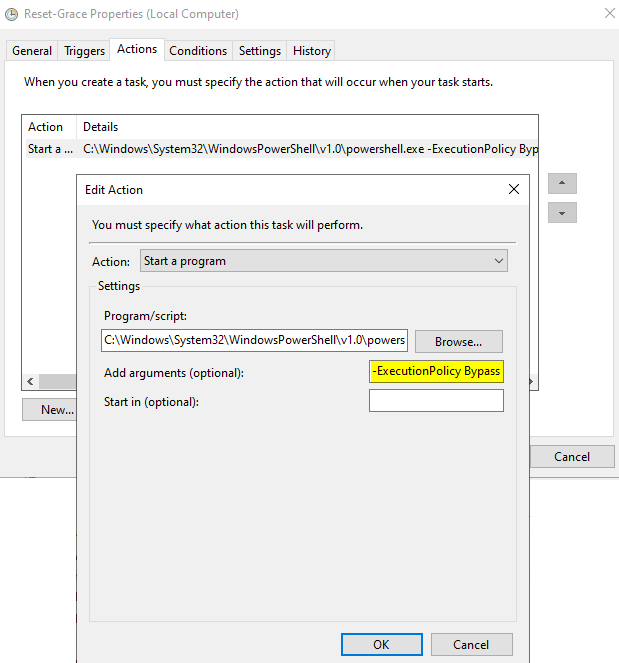
Task: Click the move action up arrow button
Action: [562, 184]
